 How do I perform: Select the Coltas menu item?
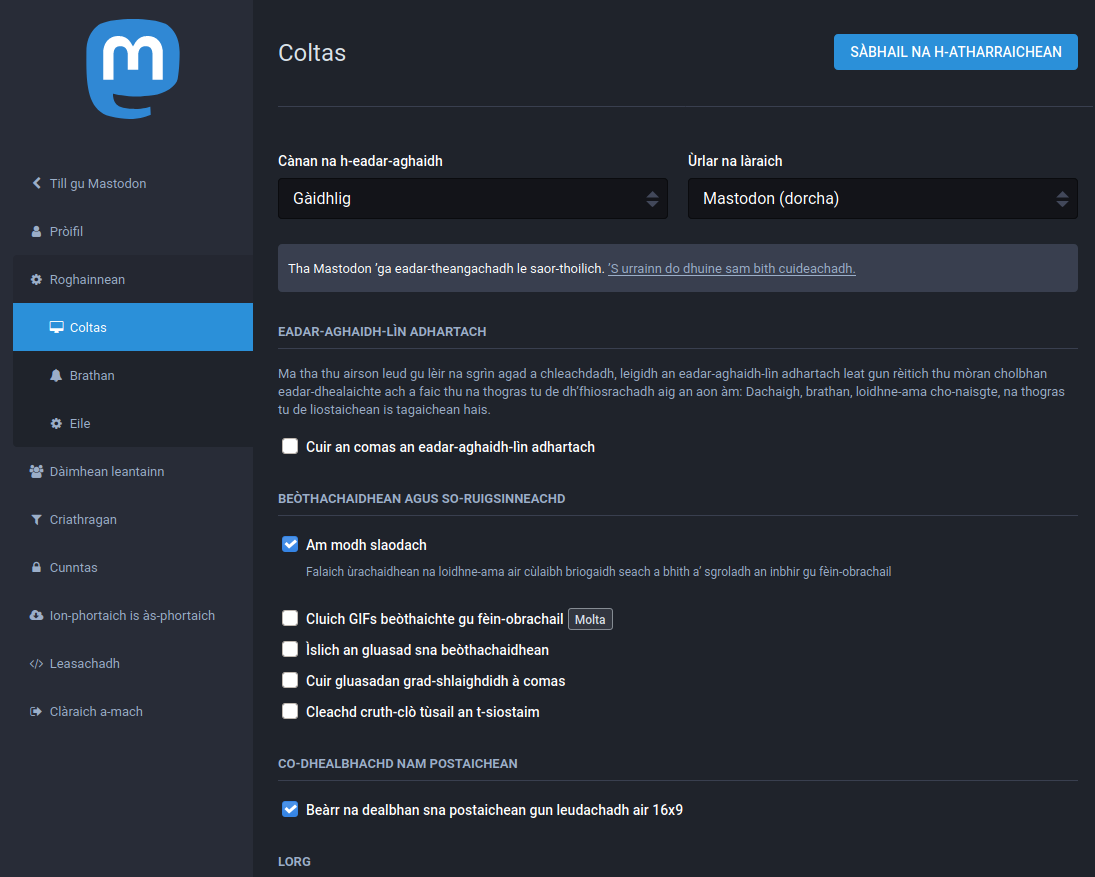(88, 328)
